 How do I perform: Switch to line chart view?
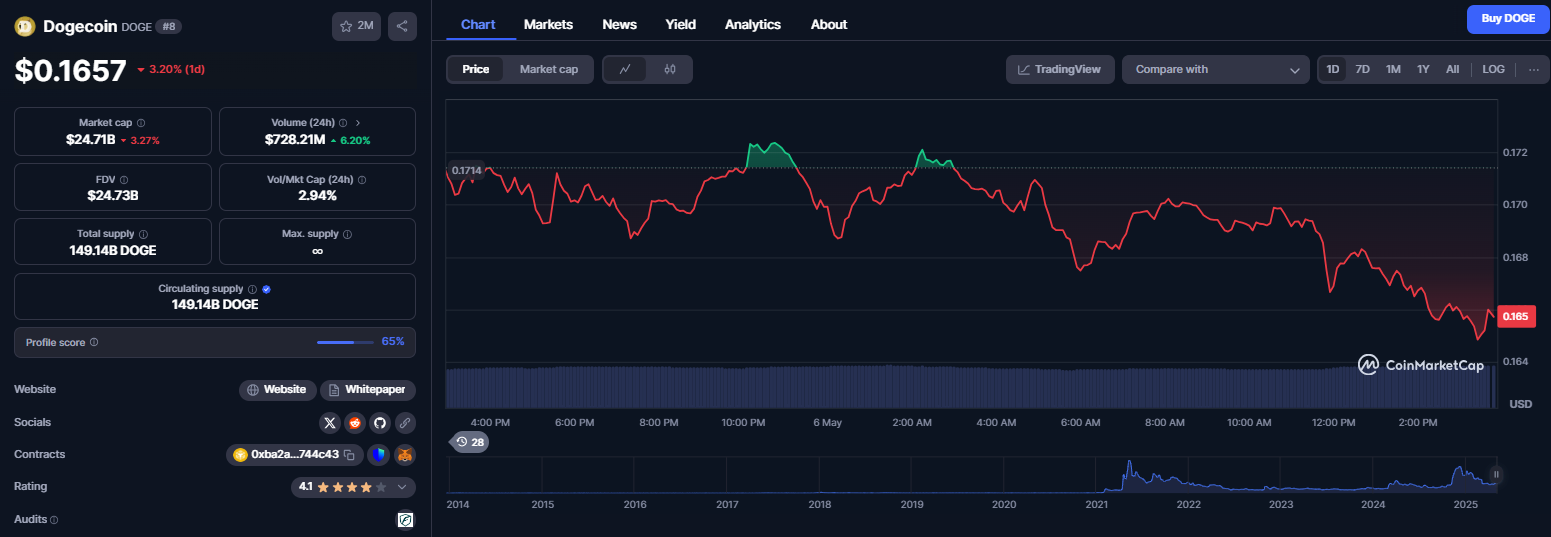click(626, 69)
